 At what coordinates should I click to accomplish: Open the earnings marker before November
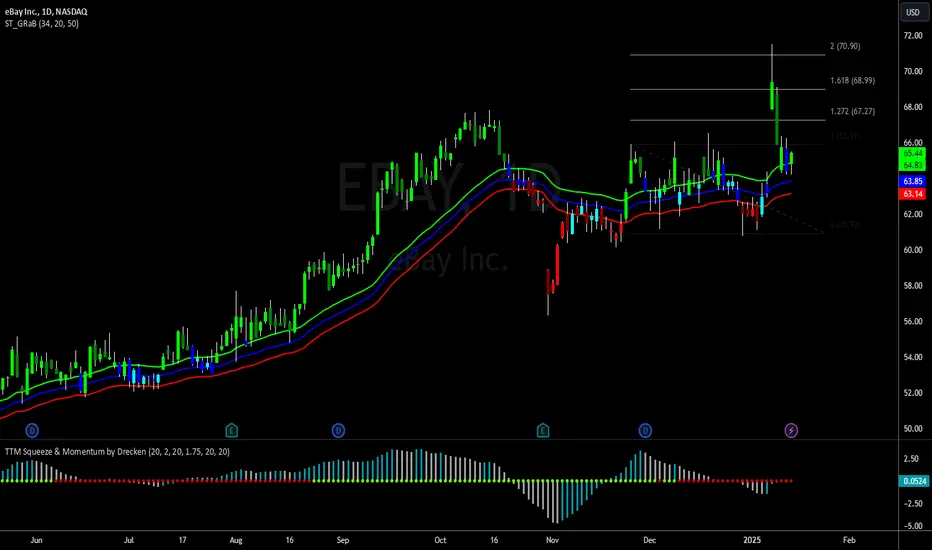point(543,430)
